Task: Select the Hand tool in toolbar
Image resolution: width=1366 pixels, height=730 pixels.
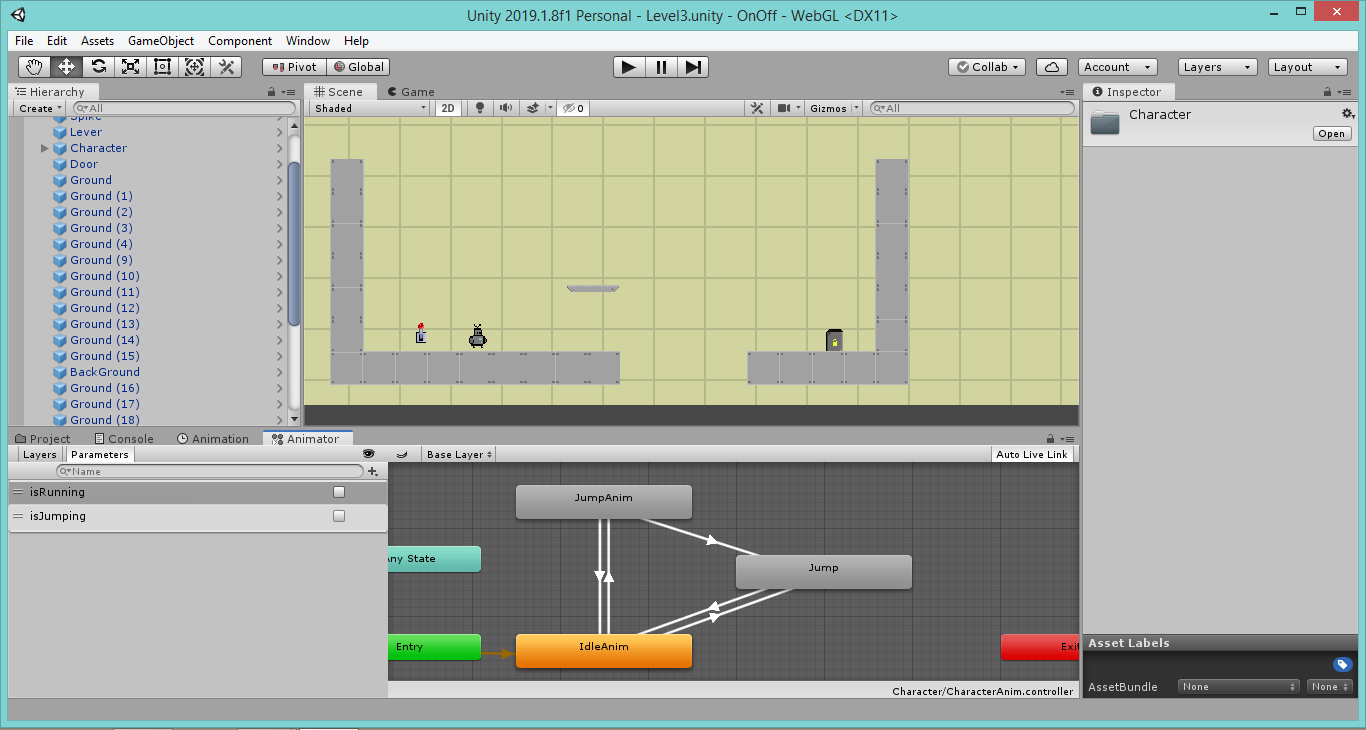Action: 35,67
